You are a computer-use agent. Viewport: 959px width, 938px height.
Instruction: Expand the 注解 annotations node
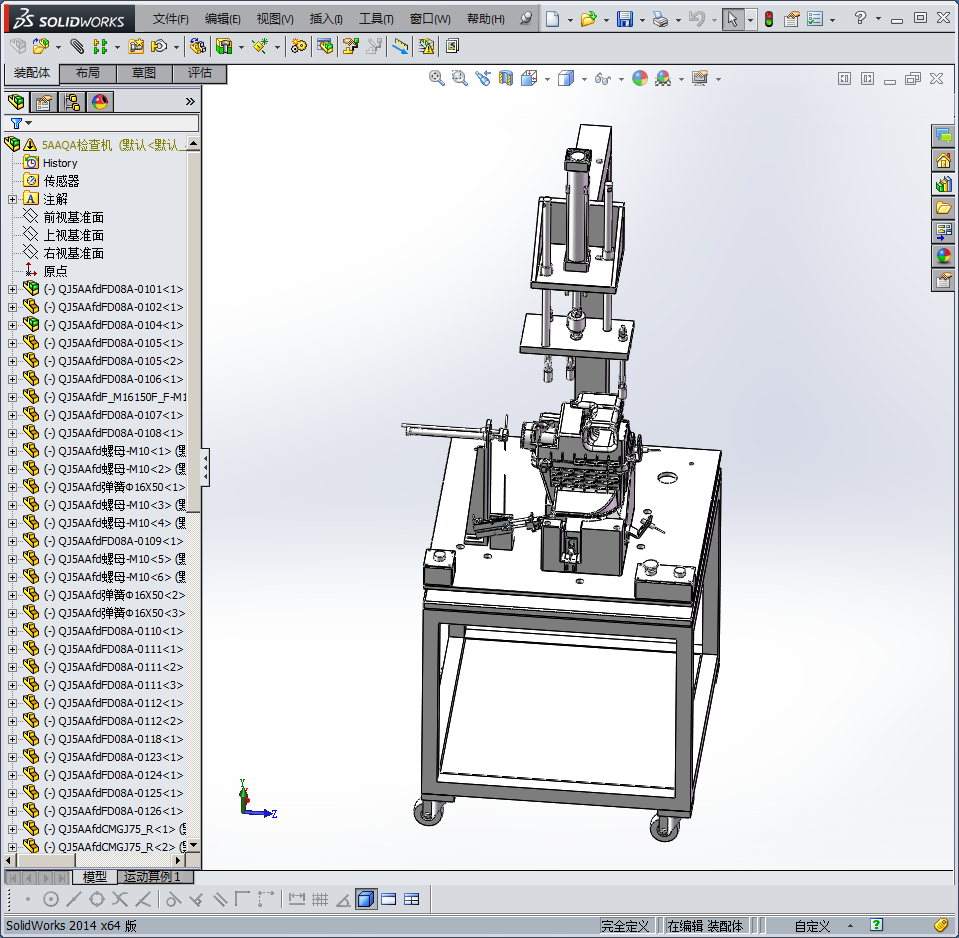[x=12, y=199]
